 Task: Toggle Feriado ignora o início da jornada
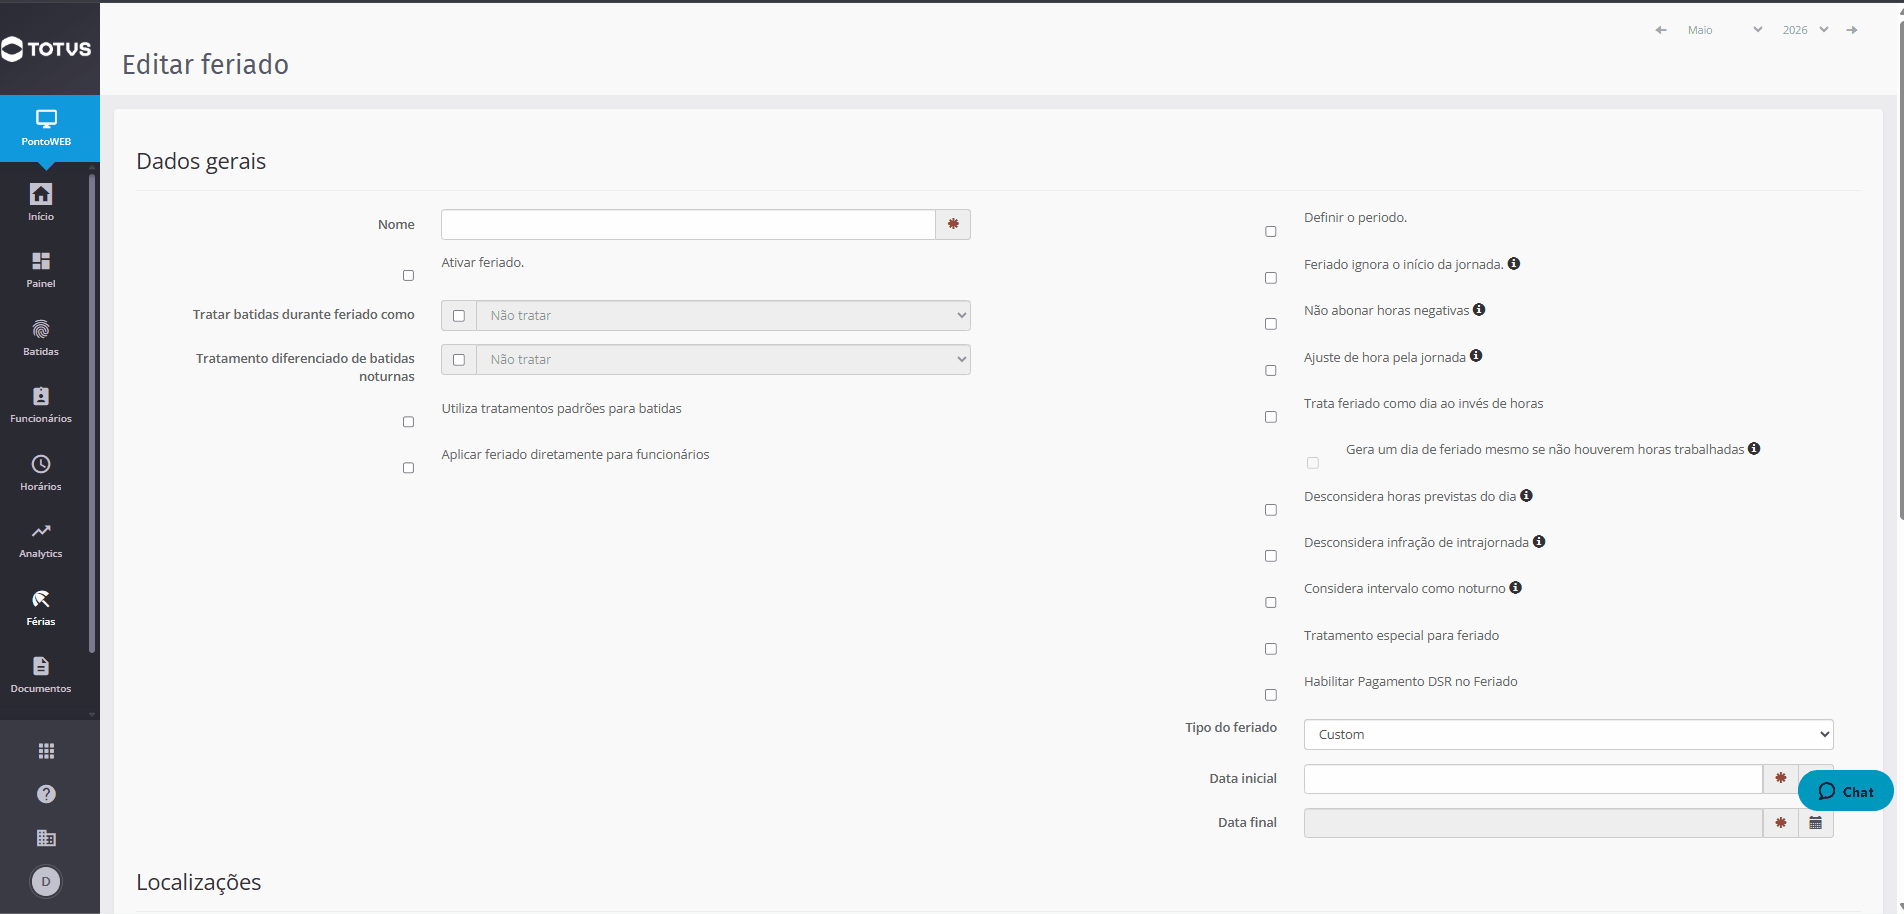click(x=1271, y=278)
